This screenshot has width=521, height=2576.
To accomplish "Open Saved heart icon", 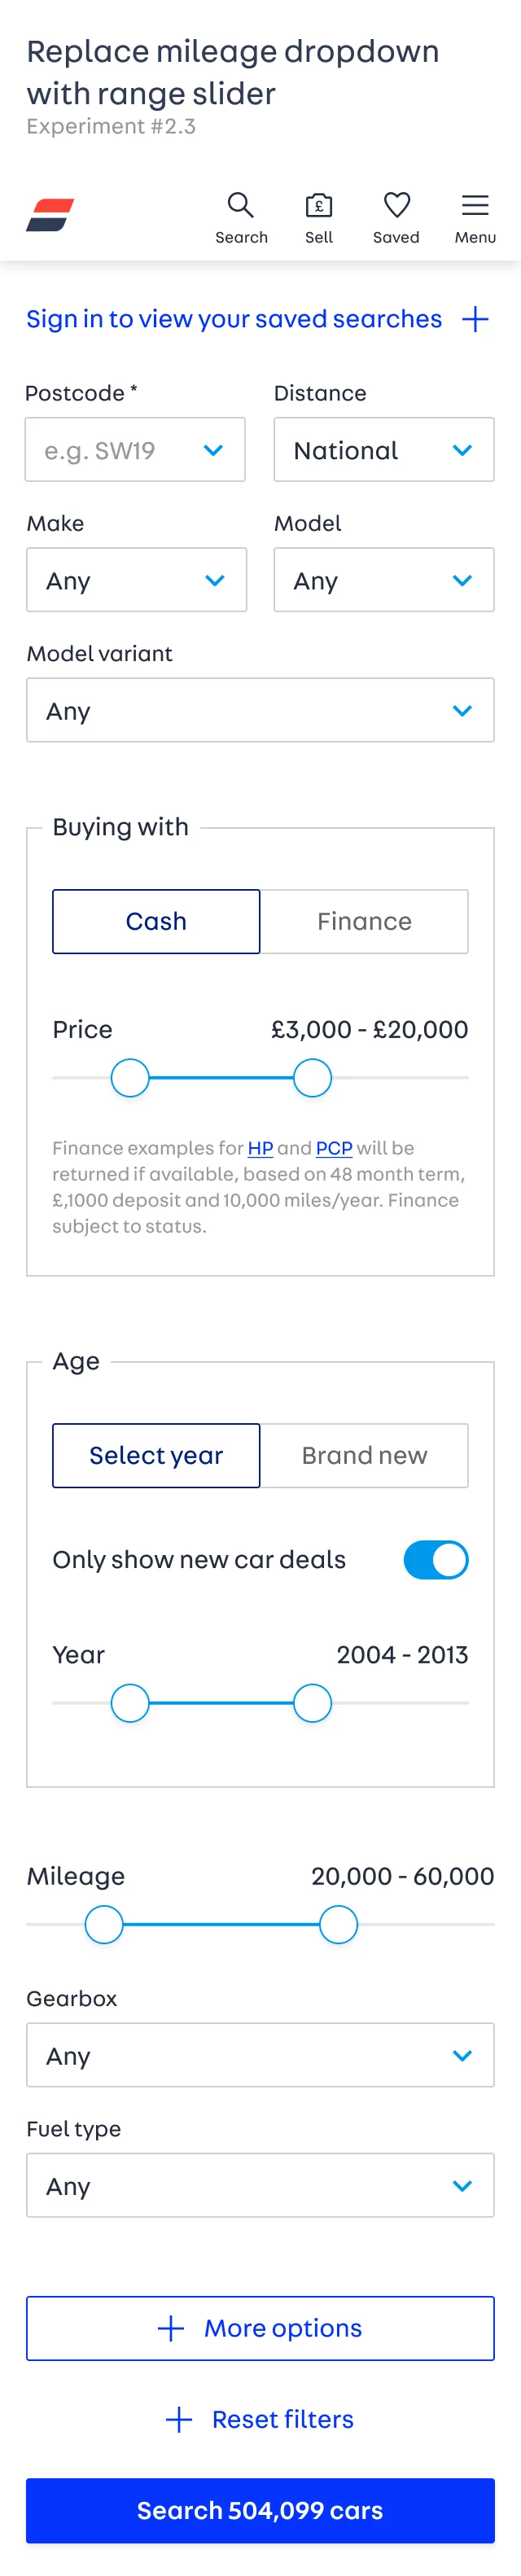I will tap(397, 206).
